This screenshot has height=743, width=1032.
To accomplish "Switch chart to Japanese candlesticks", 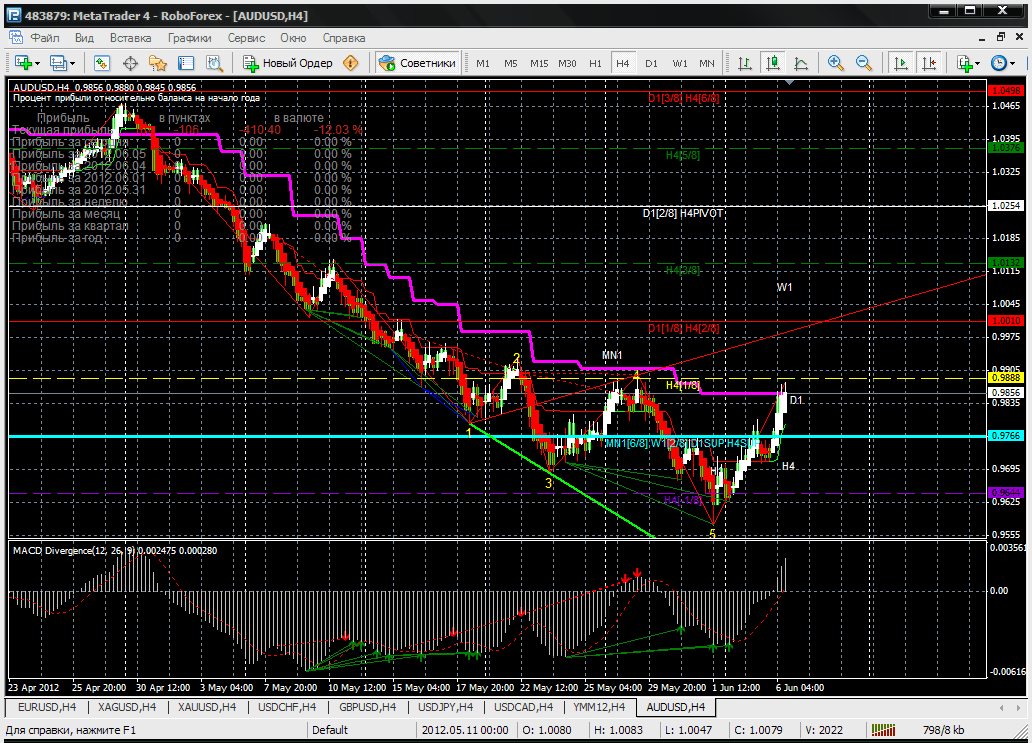I will pos(773,63).
